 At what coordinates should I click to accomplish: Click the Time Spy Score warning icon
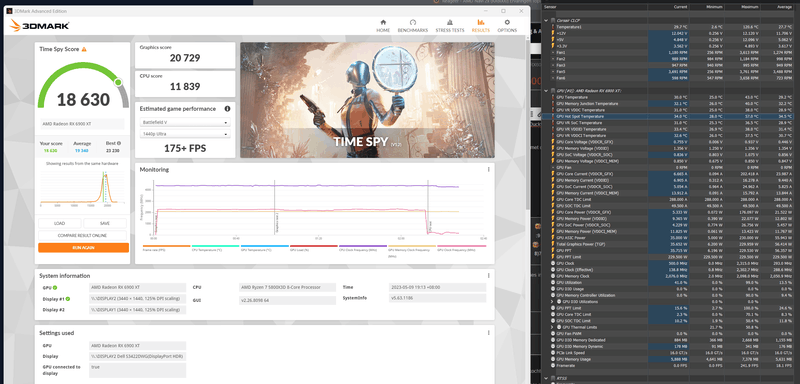click(84, 49)
